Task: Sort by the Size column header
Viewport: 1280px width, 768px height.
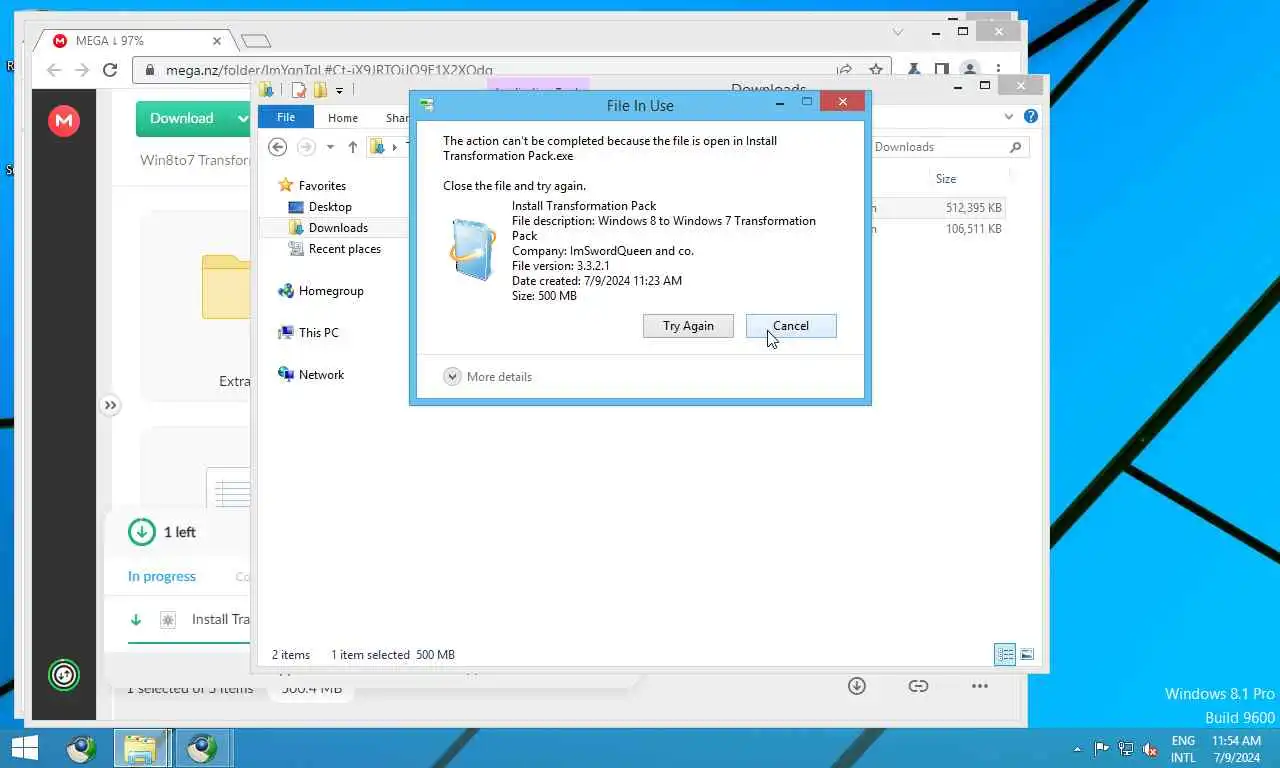Action: (946, 179)
